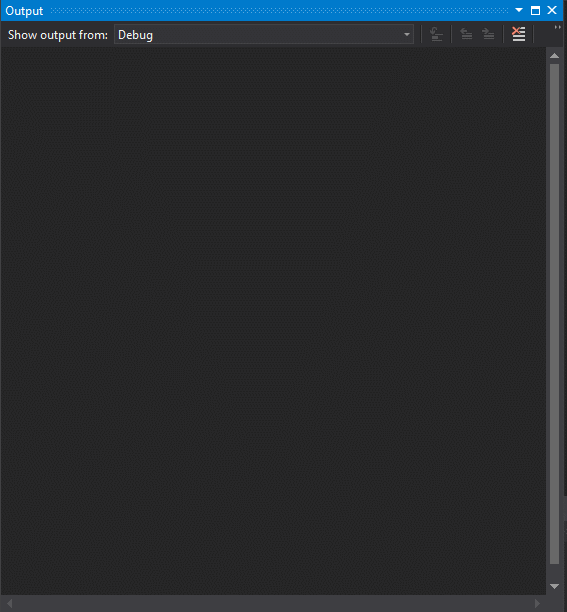This screenshot has width=567, height=612.
Task: Click the horizontal scroll left arrow
Action: click(x=10, y=603)
